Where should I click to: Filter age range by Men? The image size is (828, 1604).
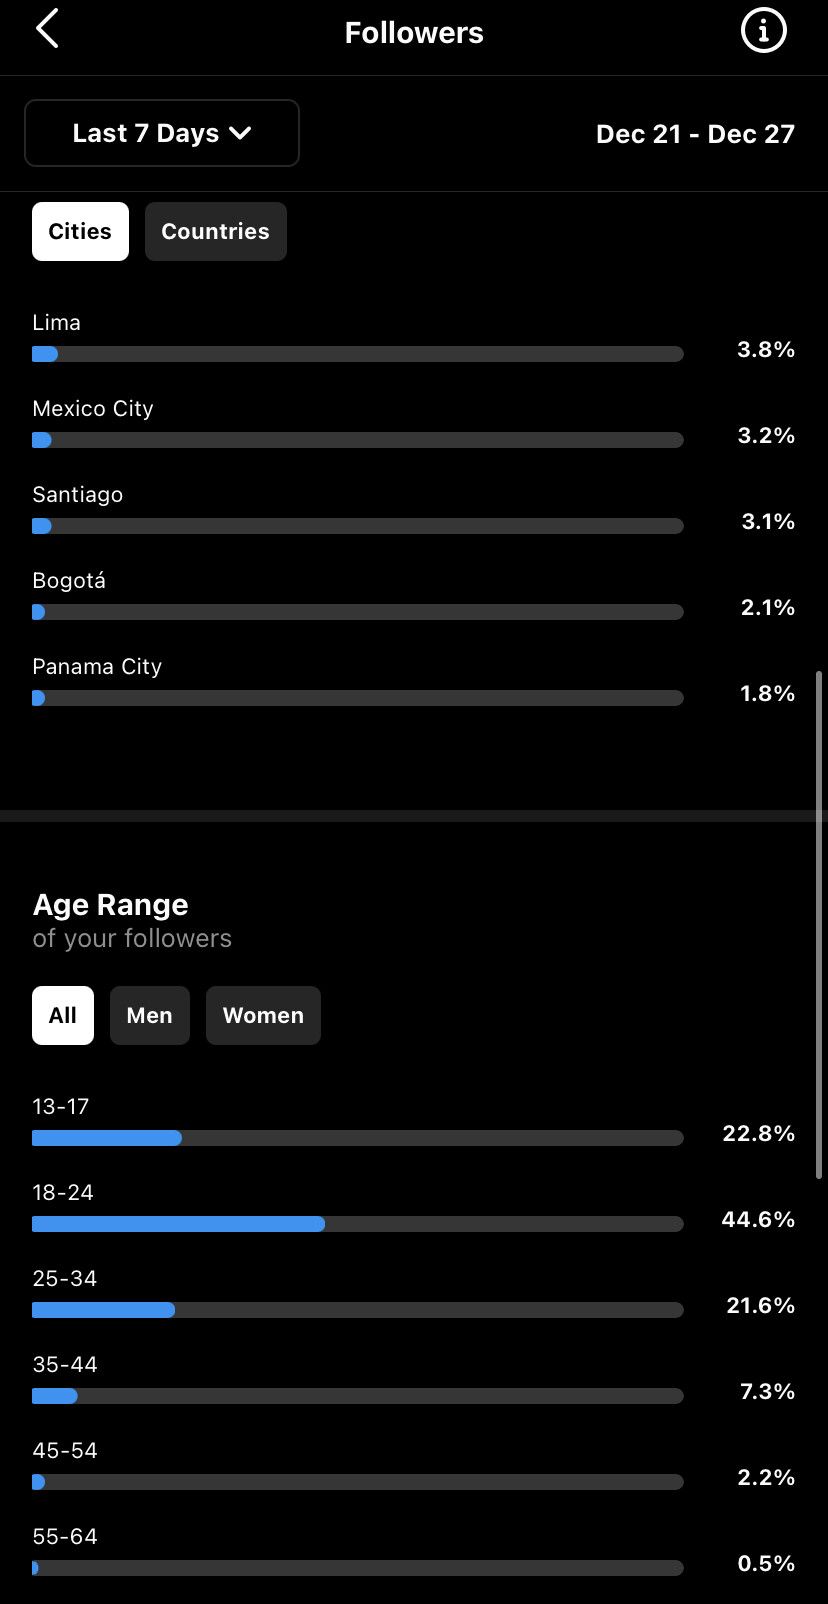coord(150,1015)
